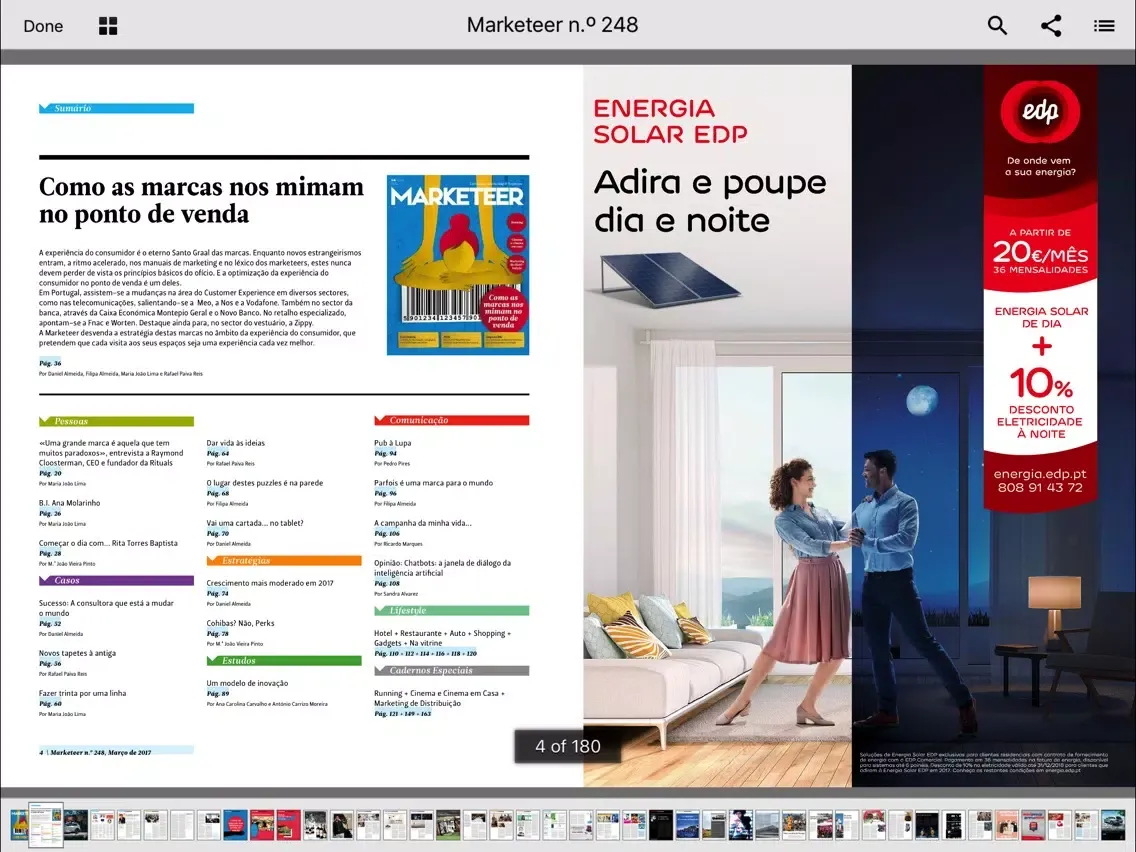Open "Vai uma cartada... no tablet?"

click(x=255, y=523)
